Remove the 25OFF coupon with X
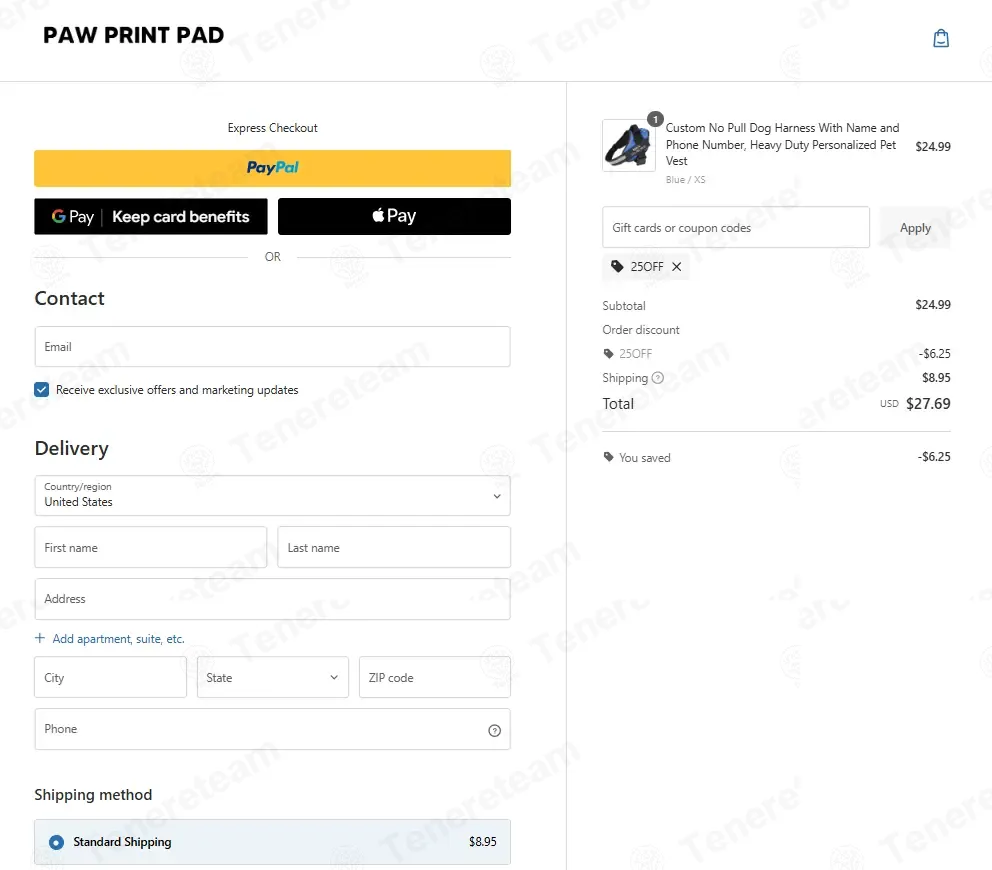Viewport: 992px width, 870px height. coord(676,267)
